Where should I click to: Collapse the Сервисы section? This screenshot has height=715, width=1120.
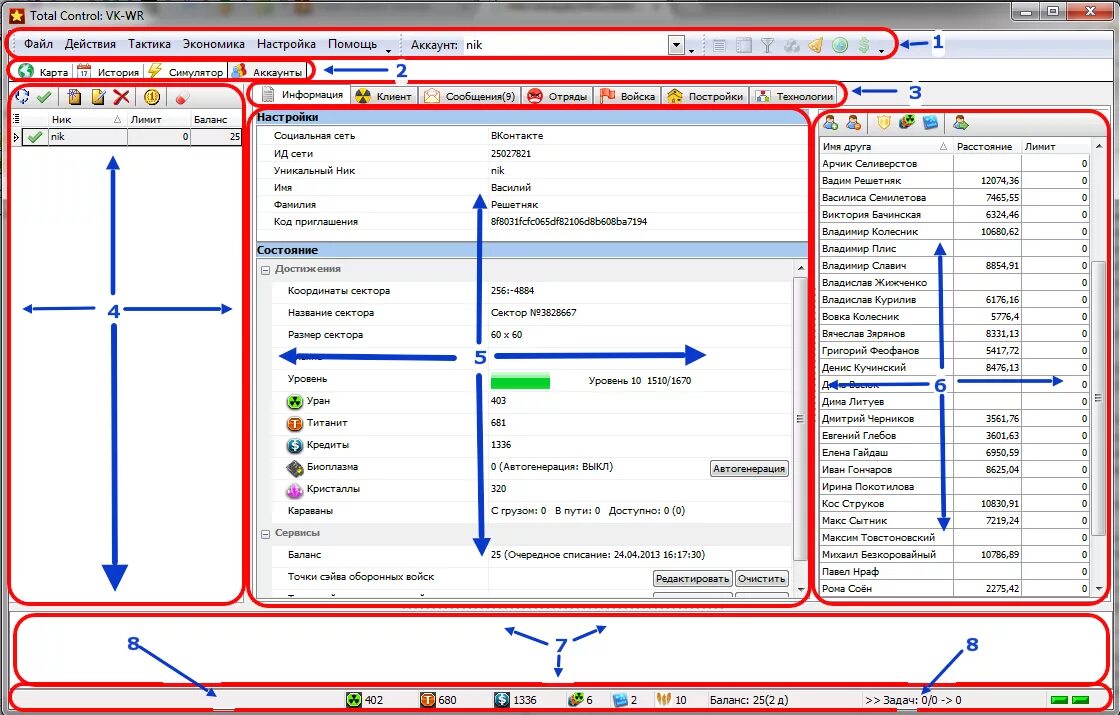[x=263, y=533]
